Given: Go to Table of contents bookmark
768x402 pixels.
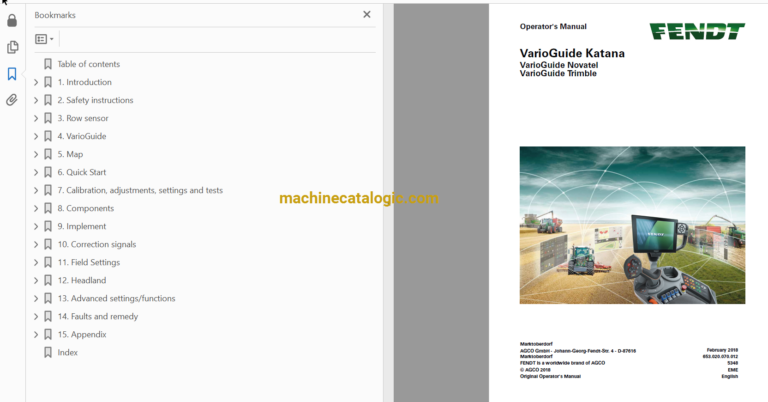Looking at the screenshot, I should [x=89, y=64].
